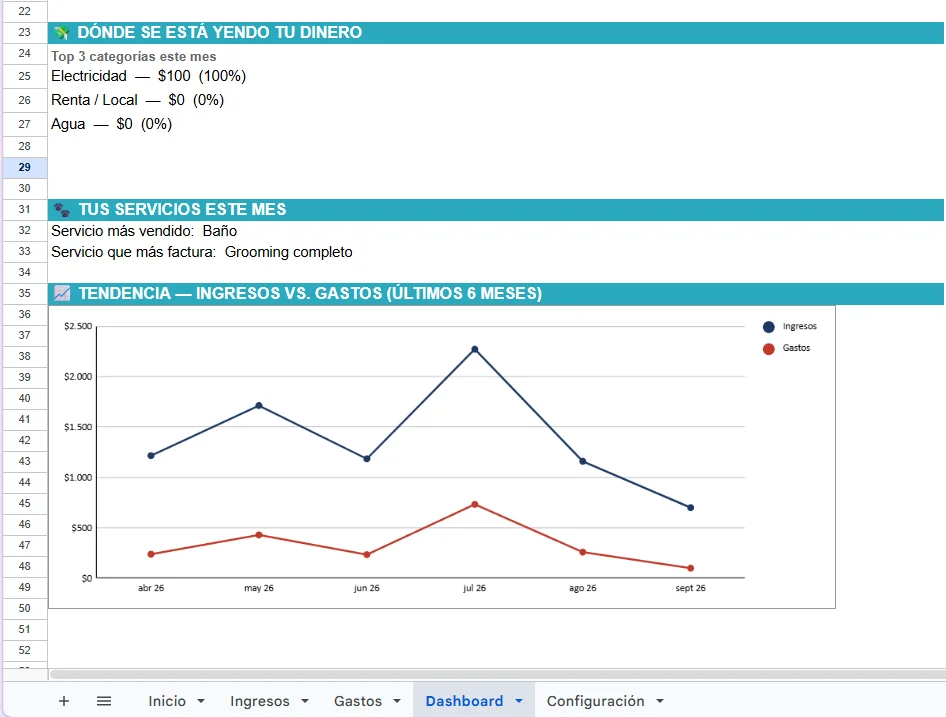
Task: Click the Ingresos data point for sept 26
Action: pos(691,508)
